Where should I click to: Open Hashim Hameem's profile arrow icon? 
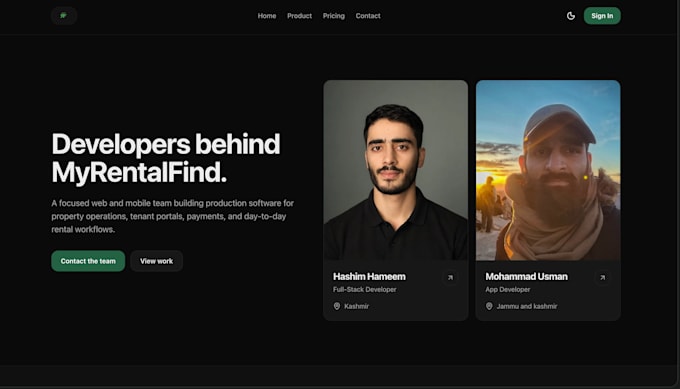coord(450,278)
